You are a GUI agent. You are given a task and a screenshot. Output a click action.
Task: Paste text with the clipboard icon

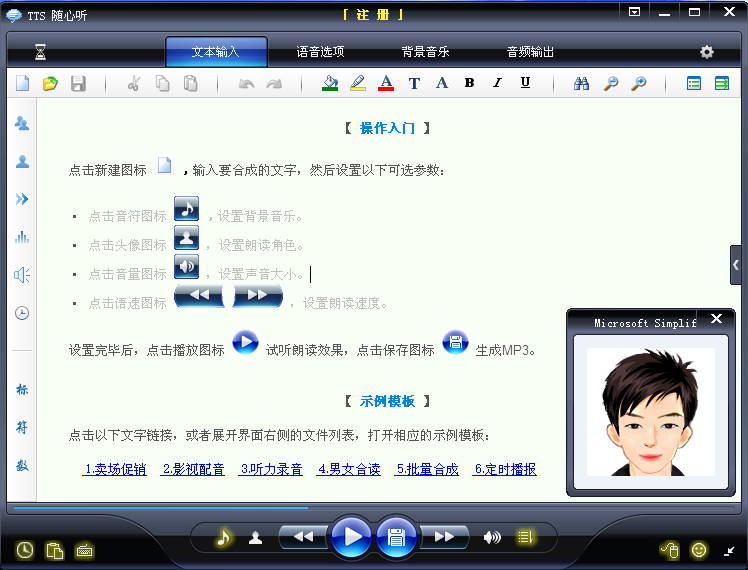point(190,83)
